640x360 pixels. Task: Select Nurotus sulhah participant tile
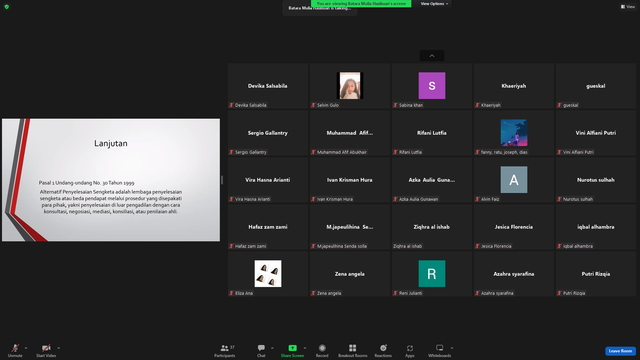pyautogui.click(x=596, y=180)
